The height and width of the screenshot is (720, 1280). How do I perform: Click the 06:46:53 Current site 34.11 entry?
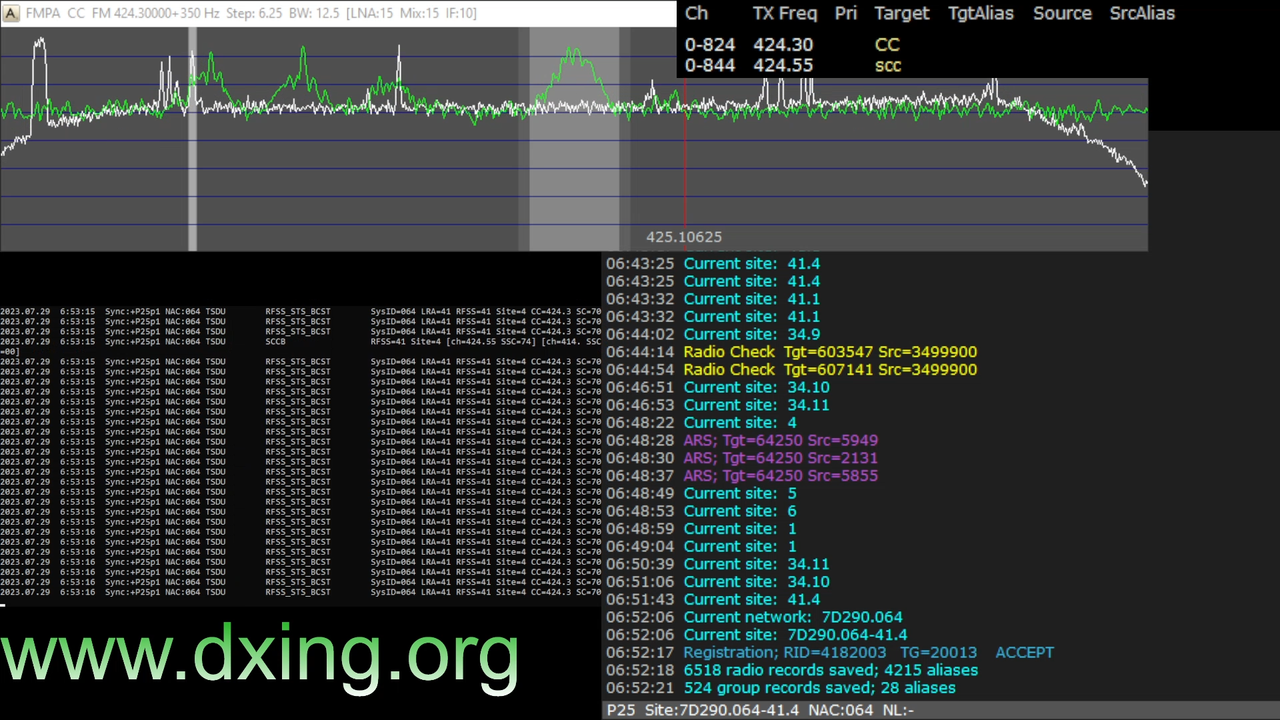coord(717,405)
